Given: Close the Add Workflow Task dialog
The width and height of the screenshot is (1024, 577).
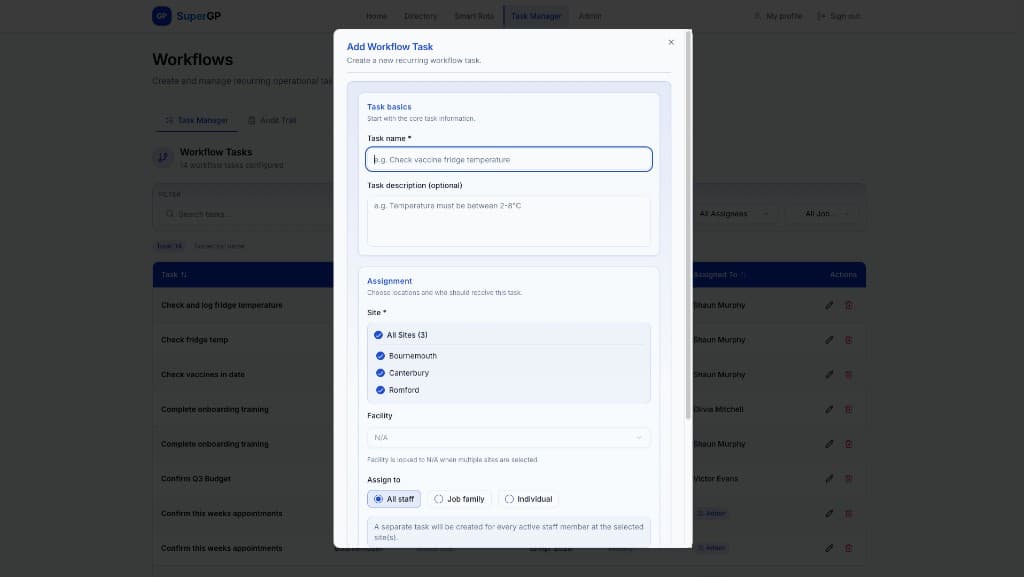Looking at the screenshot, I should 671,42.
